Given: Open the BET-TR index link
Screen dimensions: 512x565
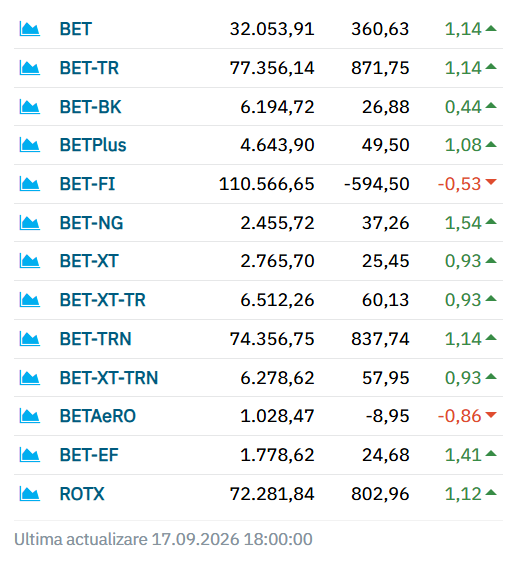Looking at the screenshot, I should [89, 68].
